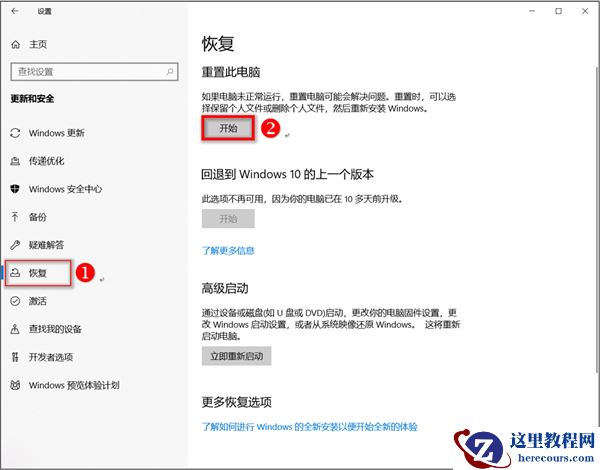Click the 查找设置 search box
Image resolution: width=600 pixels, height=470 pixels.
point(95,72)
